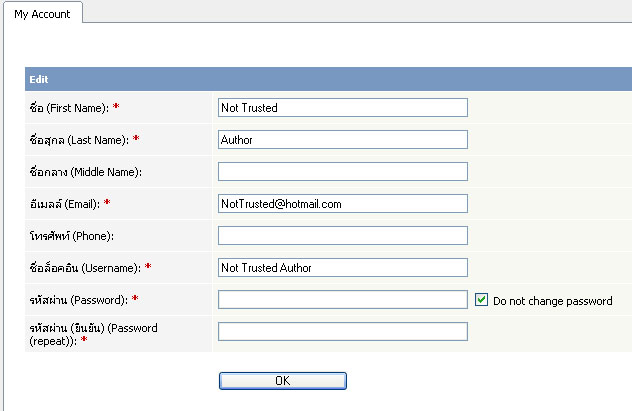Switch to the My Account tab
This screenshot has width=632, height=411.
(x=42, y=14)
